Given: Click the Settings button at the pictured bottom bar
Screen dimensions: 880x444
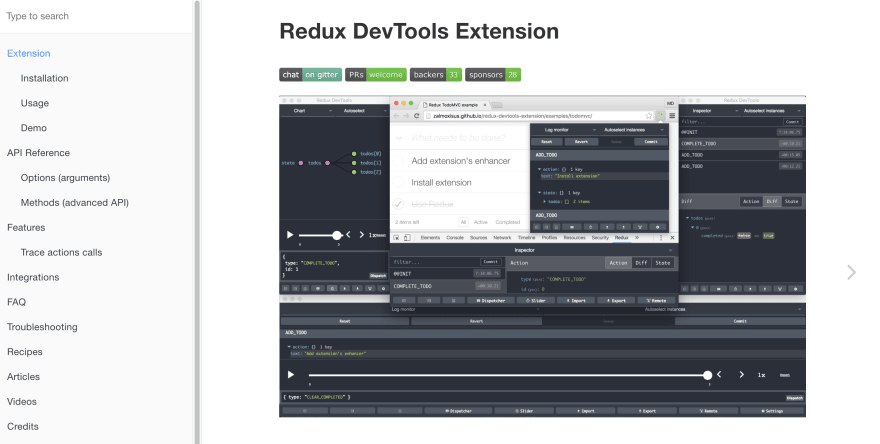Looking at the screenshot, I should [x=772, y=411].
